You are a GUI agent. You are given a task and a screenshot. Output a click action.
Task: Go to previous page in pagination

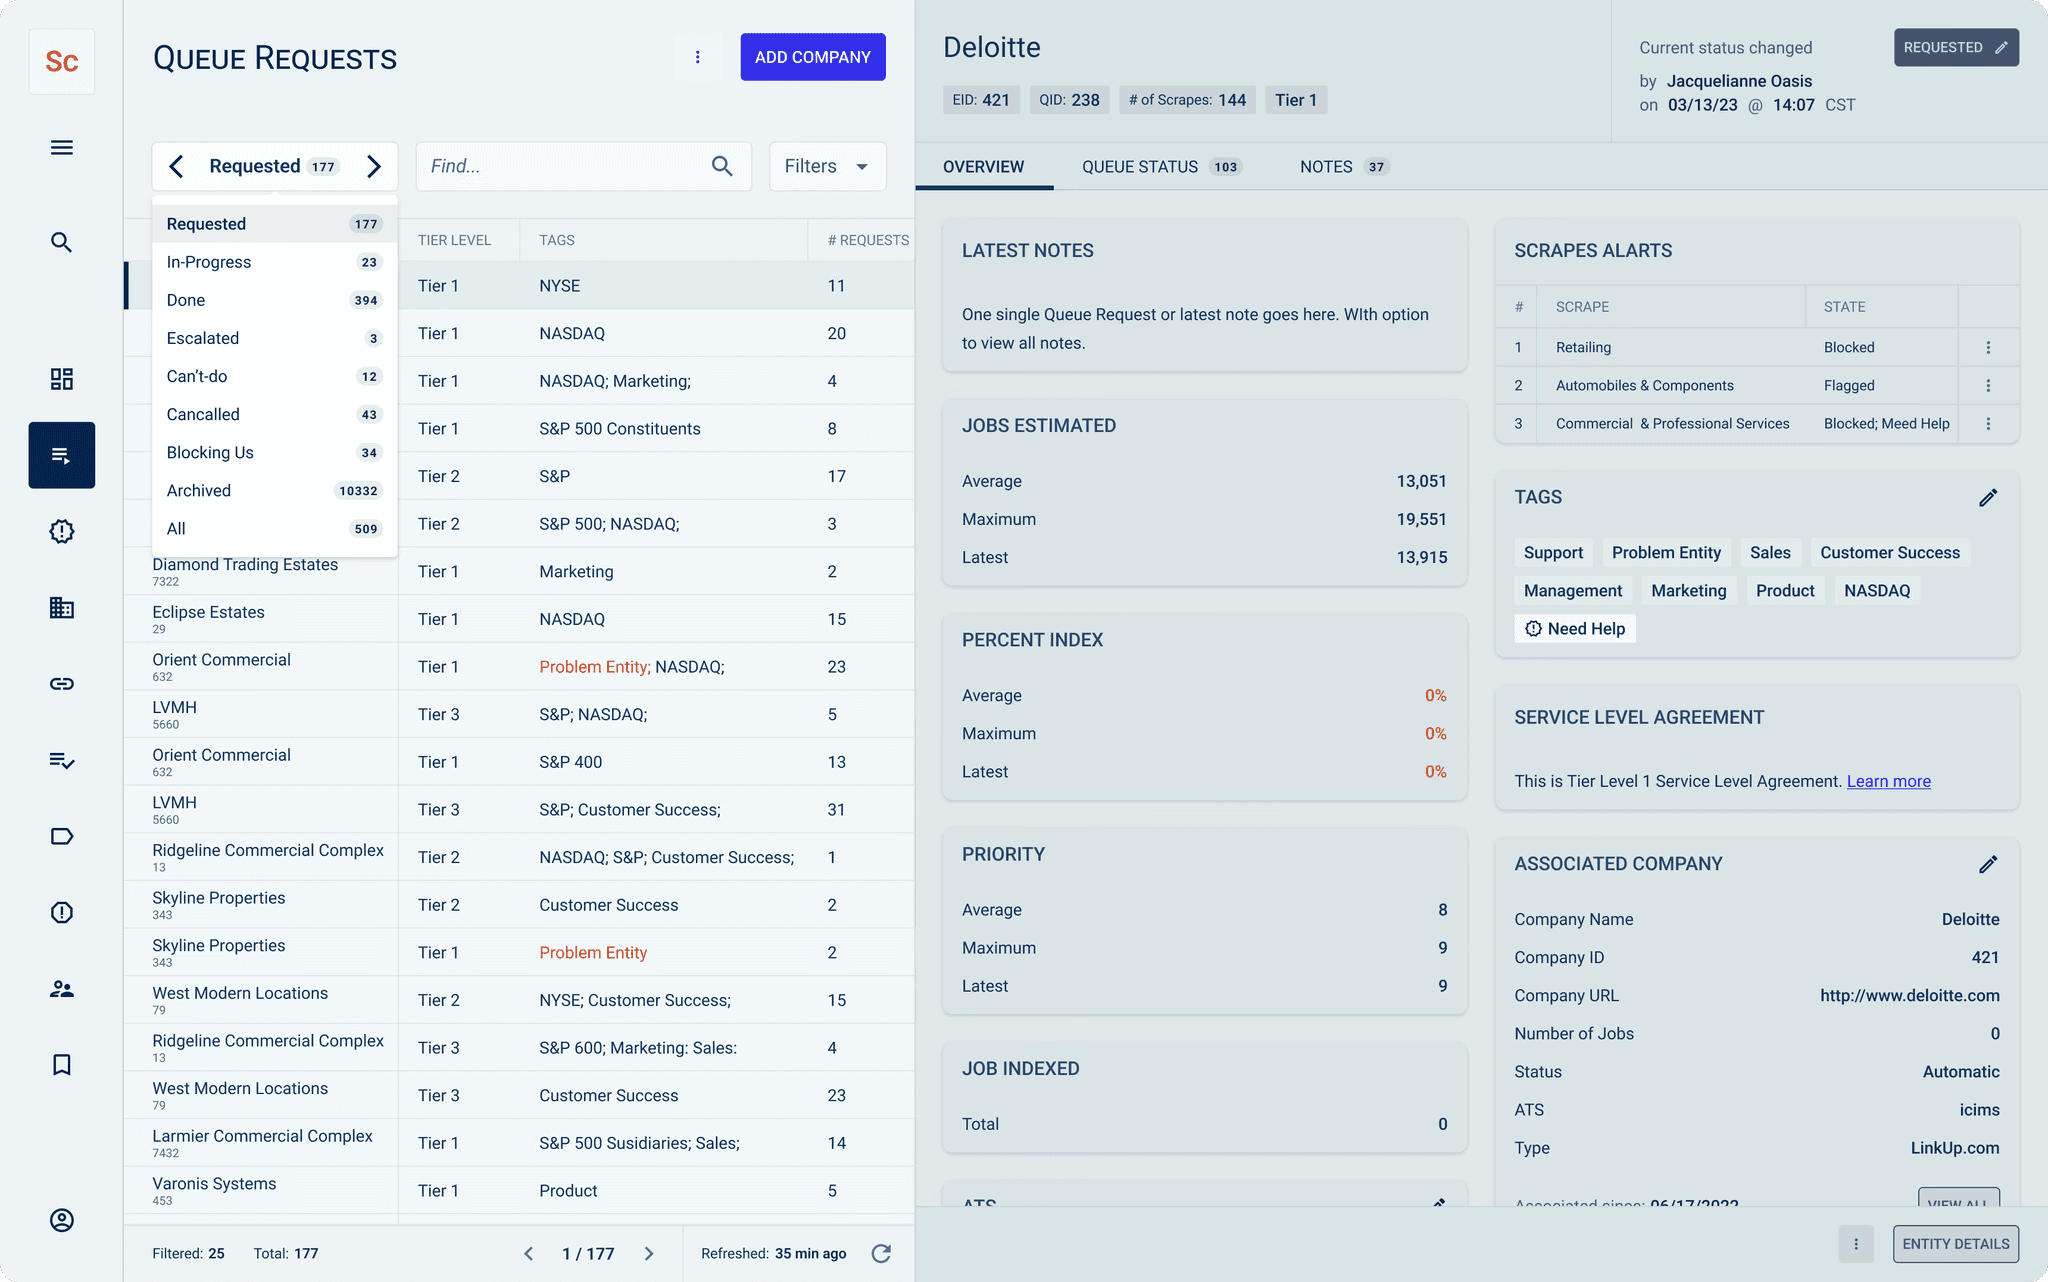tap(529, 1253)
